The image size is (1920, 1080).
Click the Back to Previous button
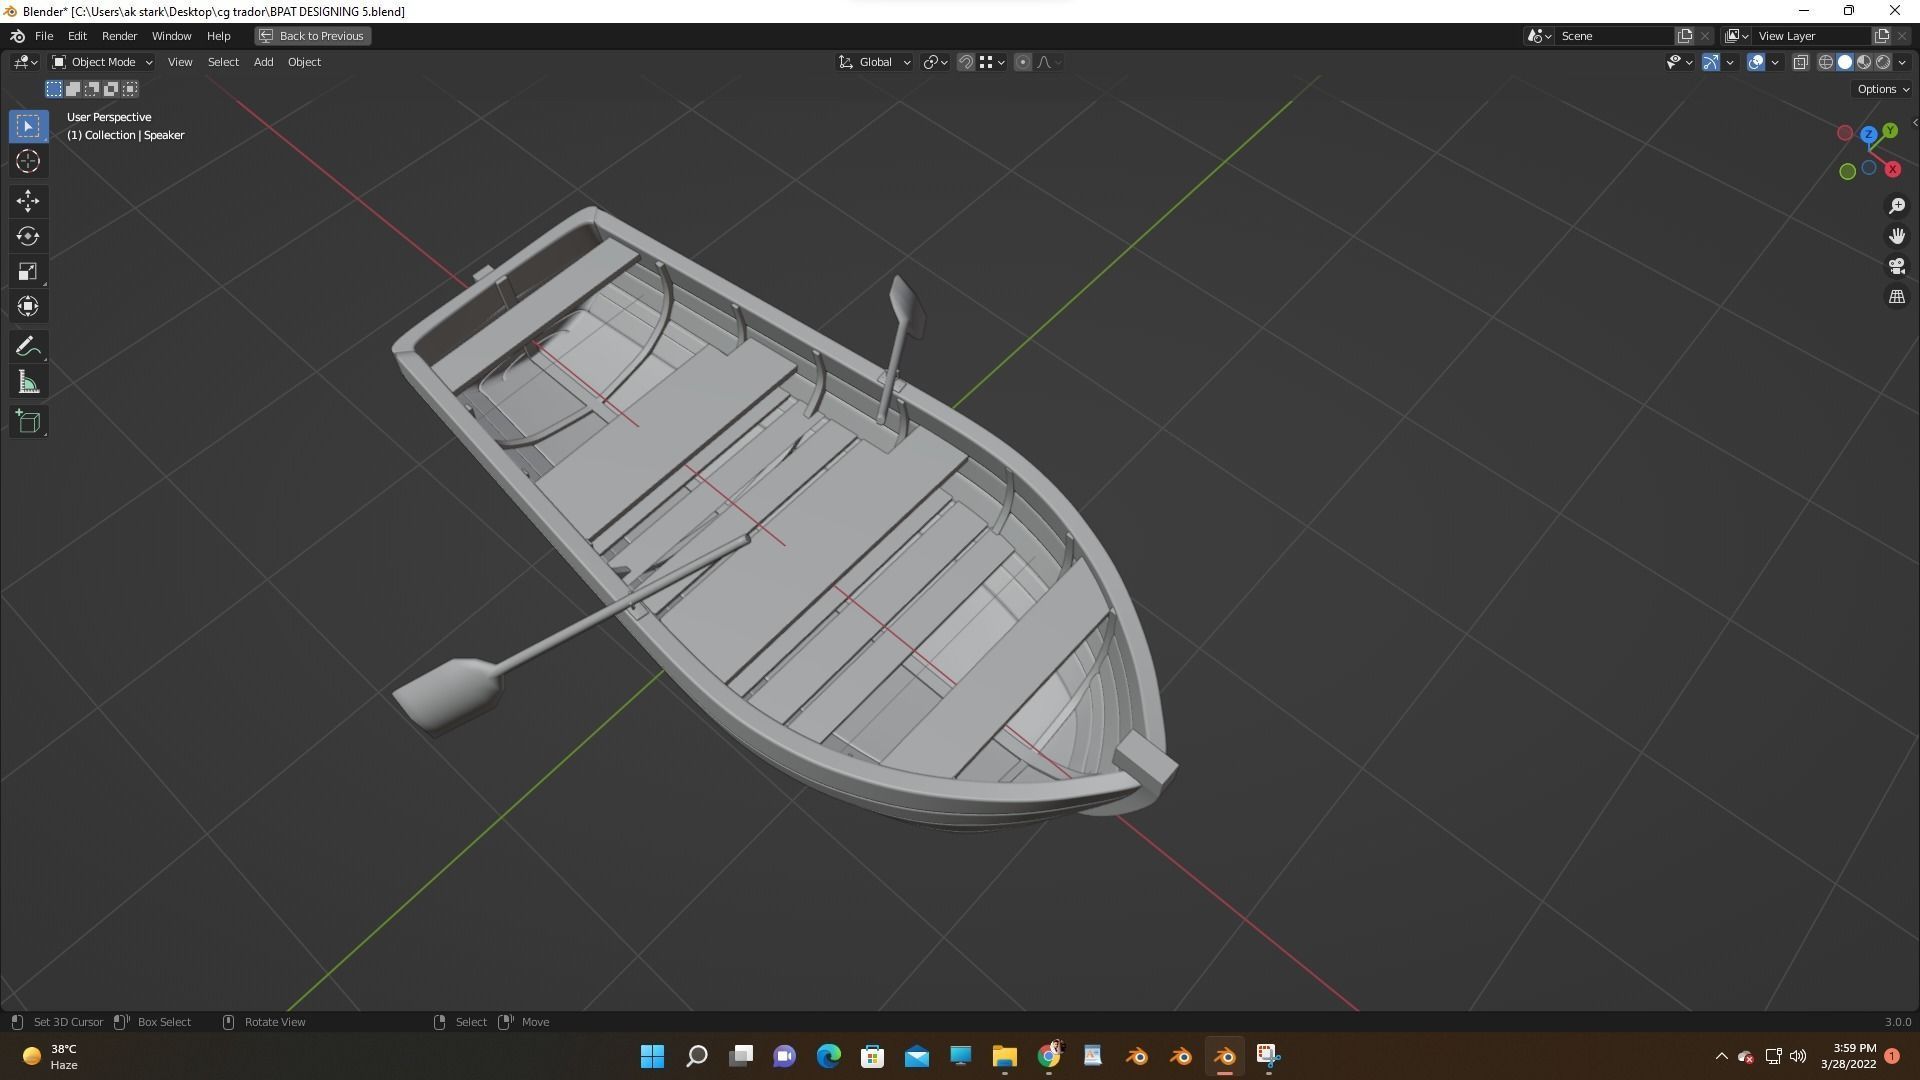point(312,36)
